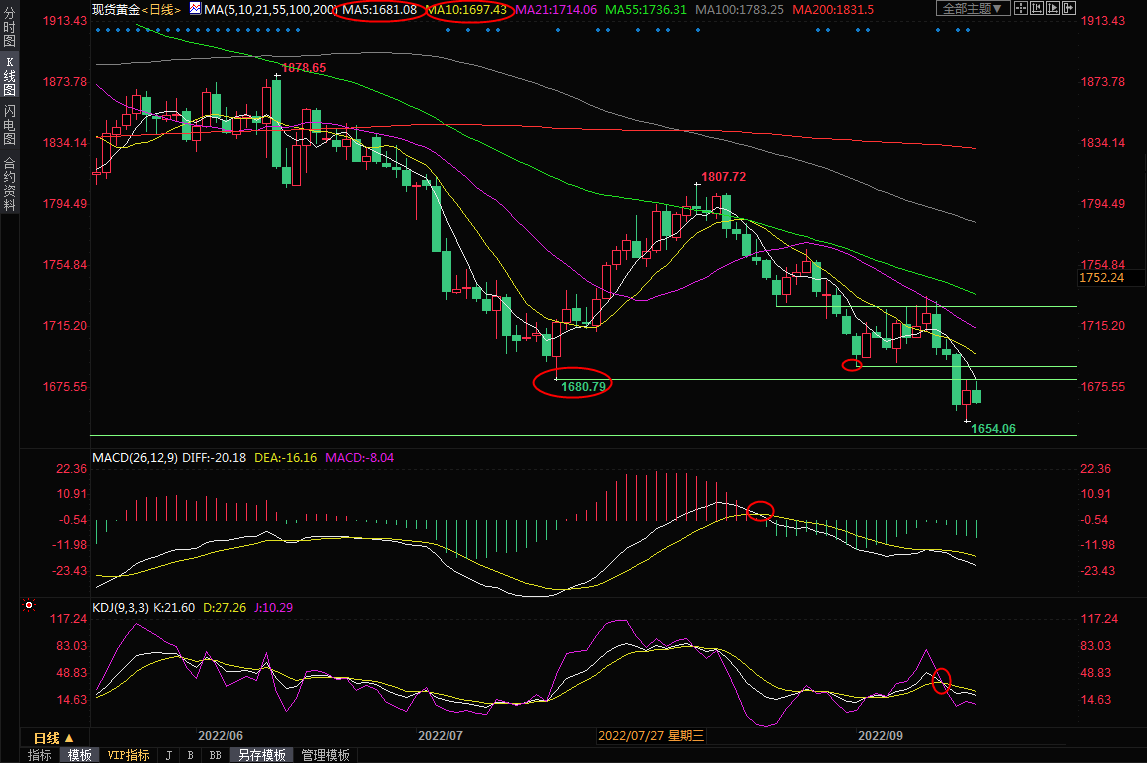Click the <日线> period label next to 现货黄金
Screen dimensions: 1147x763
point(162,10)
